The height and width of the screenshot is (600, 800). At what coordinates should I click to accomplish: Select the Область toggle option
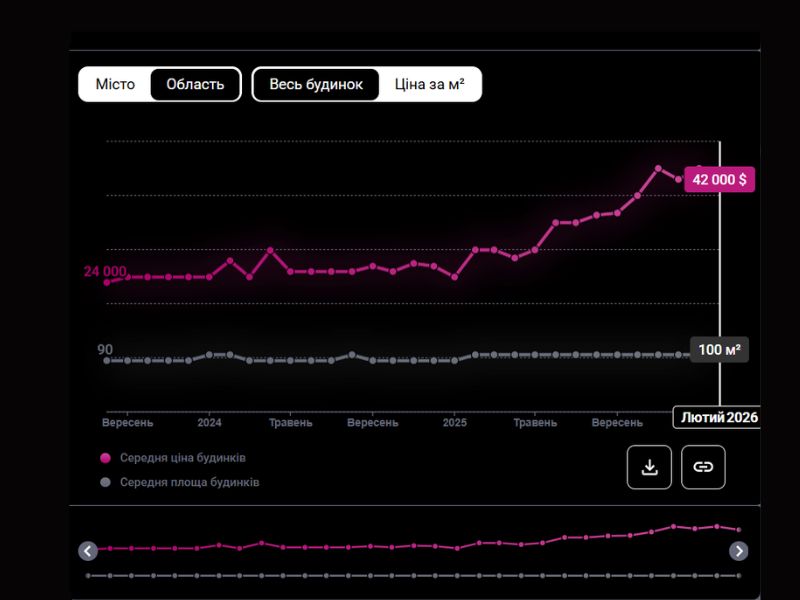point(195,84)
